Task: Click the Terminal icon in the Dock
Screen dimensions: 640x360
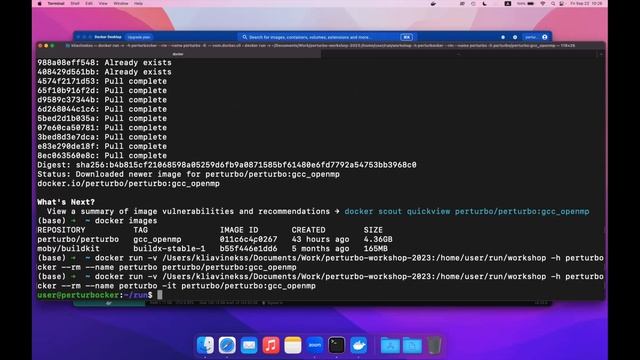Action: tap(337, 345)
